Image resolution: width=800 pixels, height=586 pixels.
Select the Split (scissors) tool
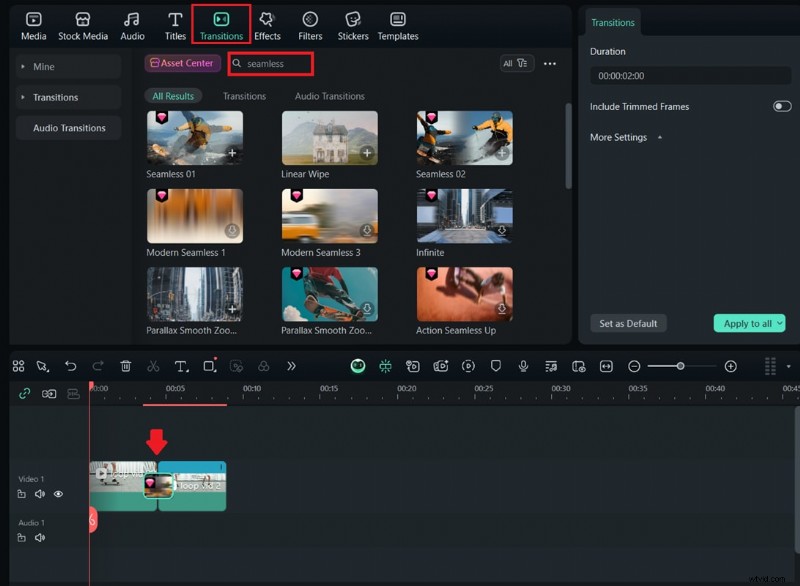click(152, 366)
